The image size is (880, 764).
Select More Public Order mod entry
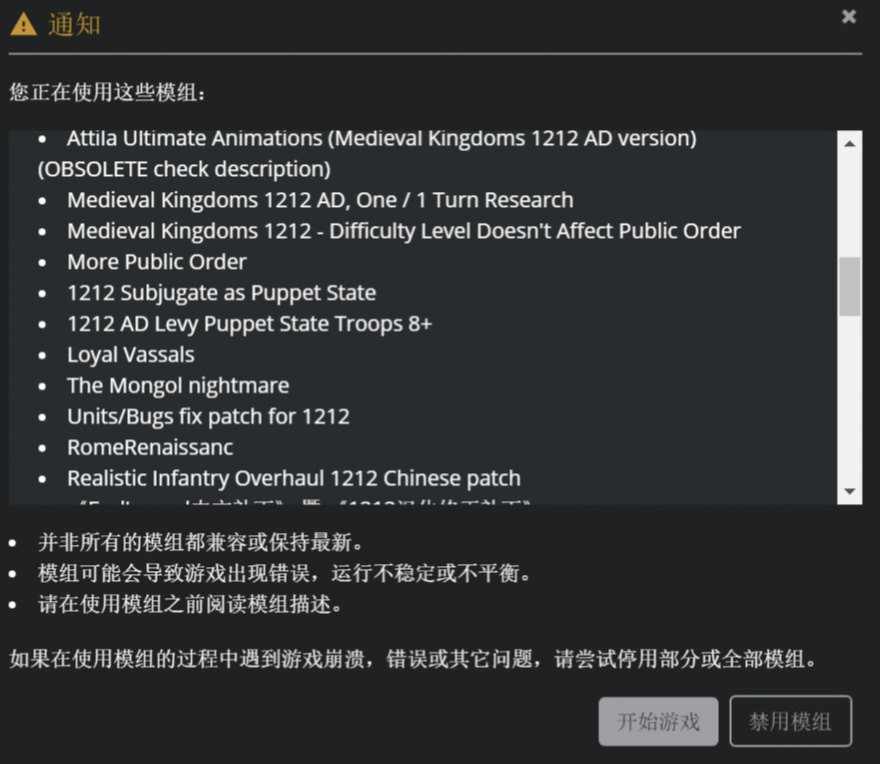click(x=157, y=262)
